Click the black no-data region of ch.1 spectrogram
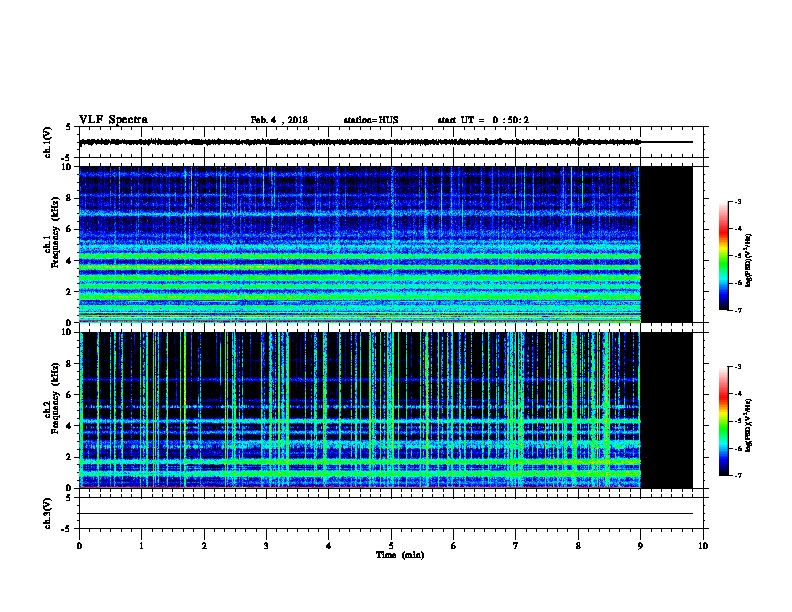The width and height of the screenshot is (792, 612). tap(667, 244)
